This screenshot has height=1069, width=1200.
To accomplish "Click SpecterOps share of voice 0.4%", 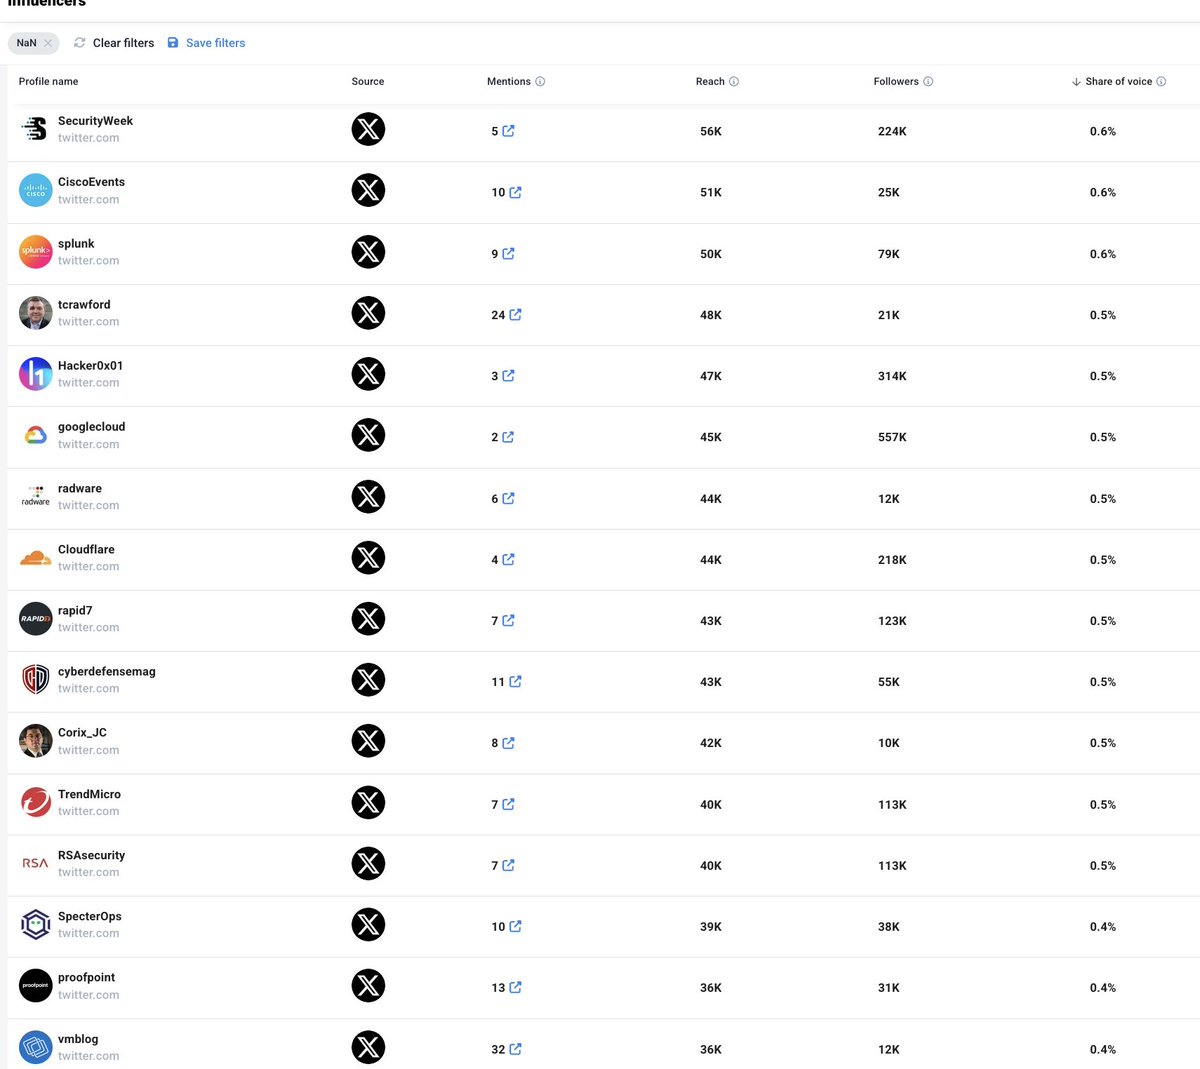I will coord(1103,927).
